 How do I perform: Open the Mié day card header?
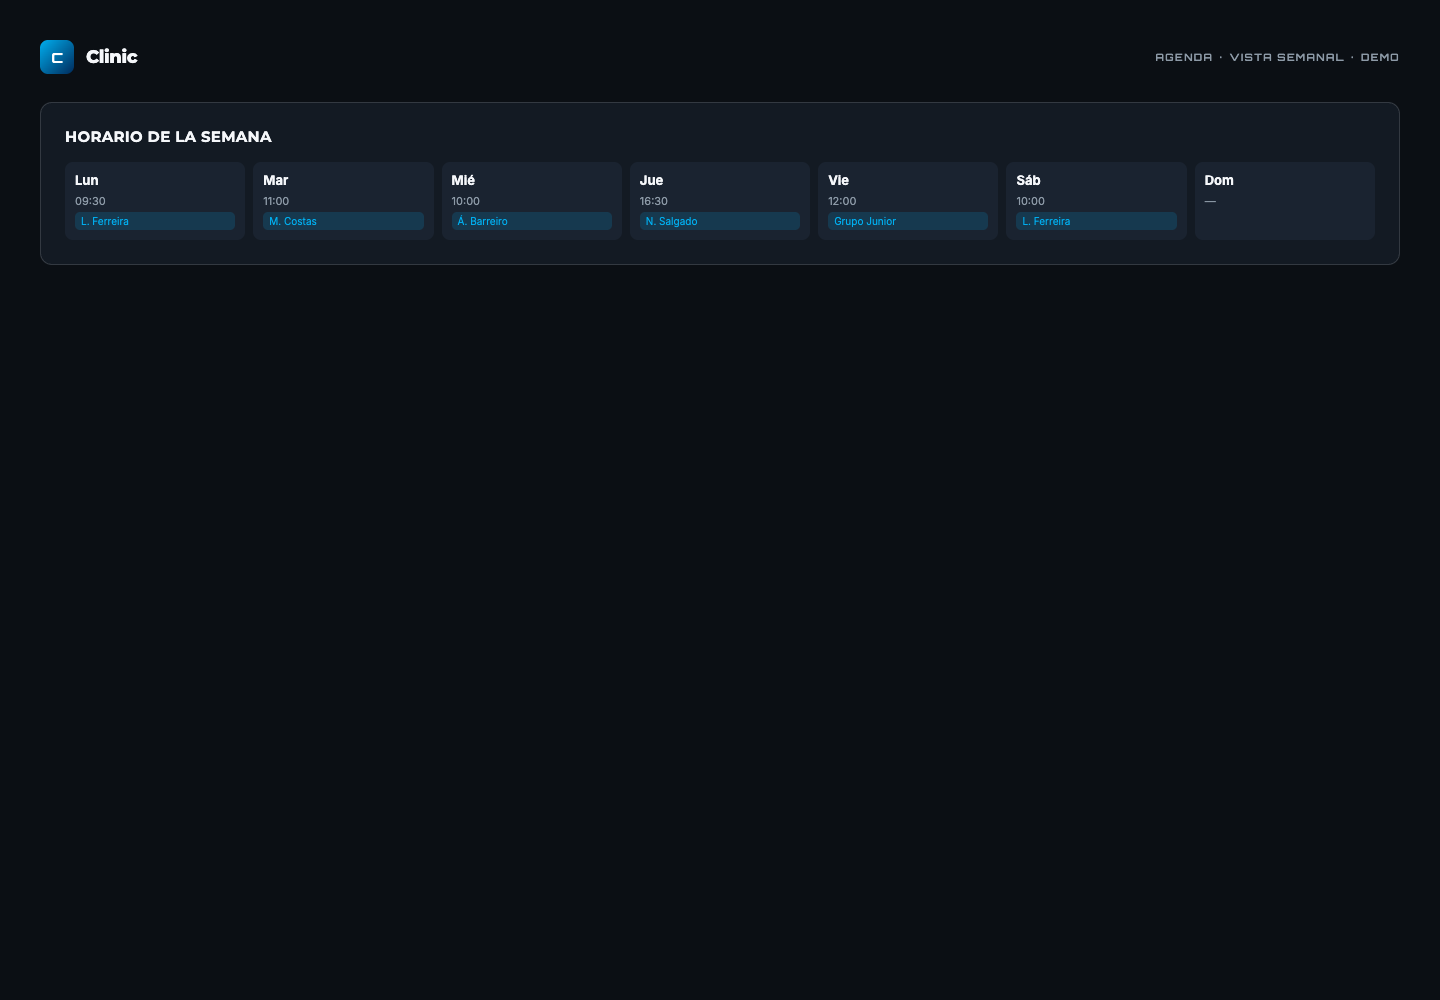point(463,180)
